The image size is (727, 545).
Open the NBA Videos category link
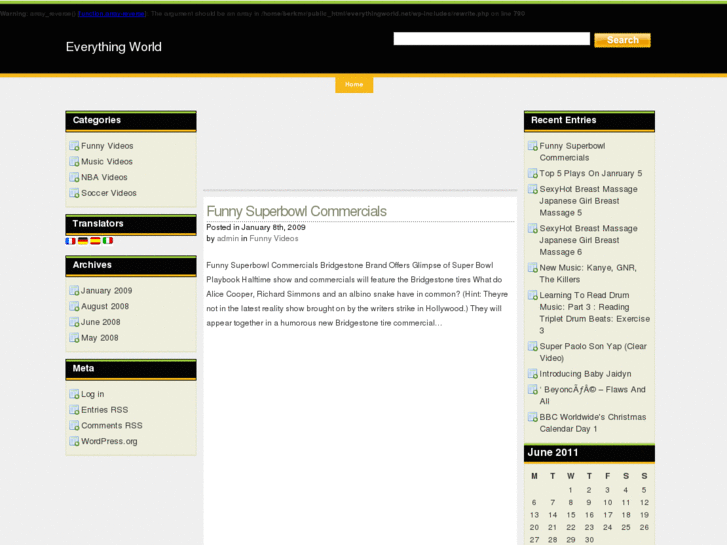tap(104, 178)
